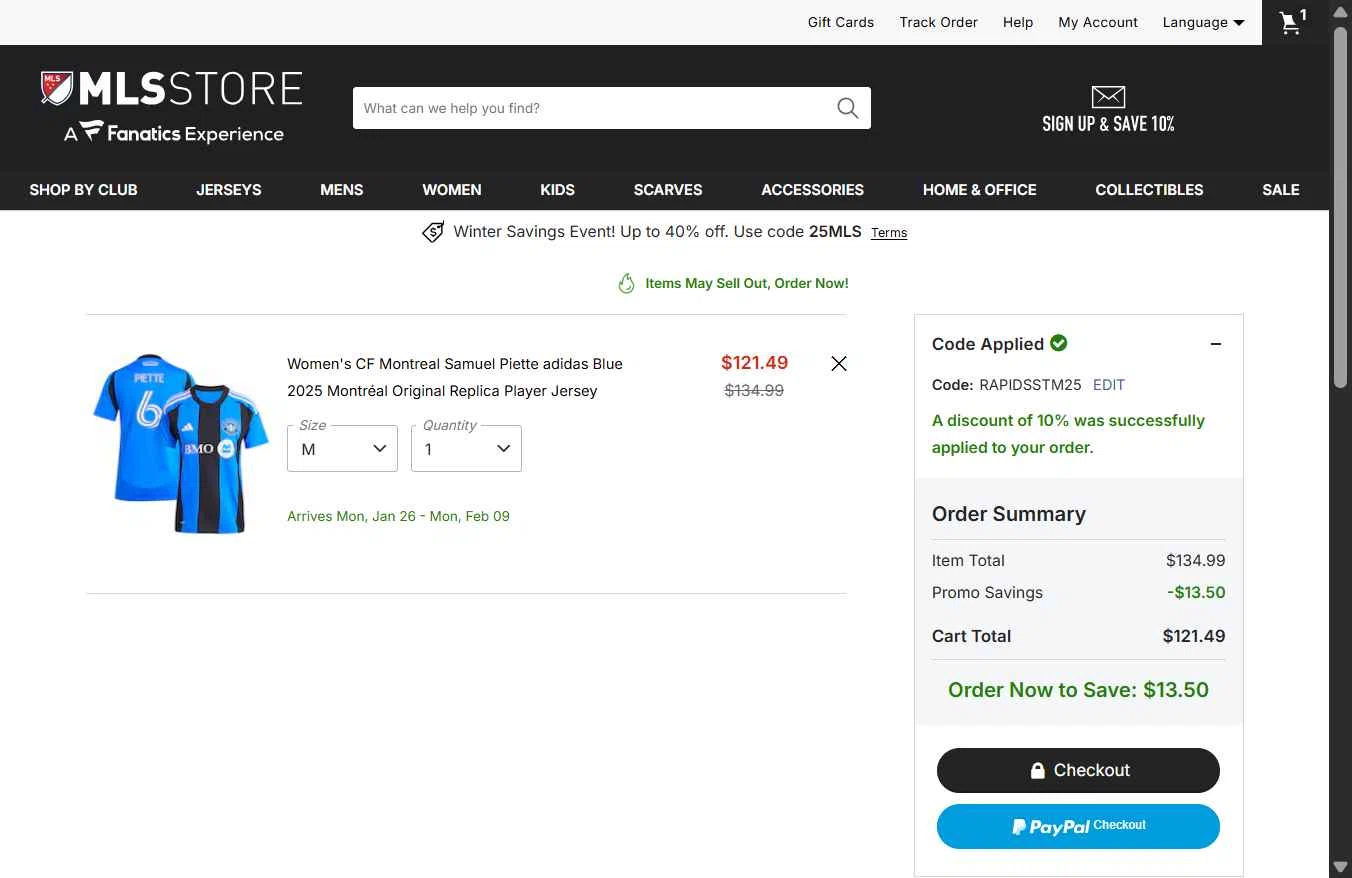This screenshot has width=1352, height=878.
Task: Go to My Account
Action: 1098,22
